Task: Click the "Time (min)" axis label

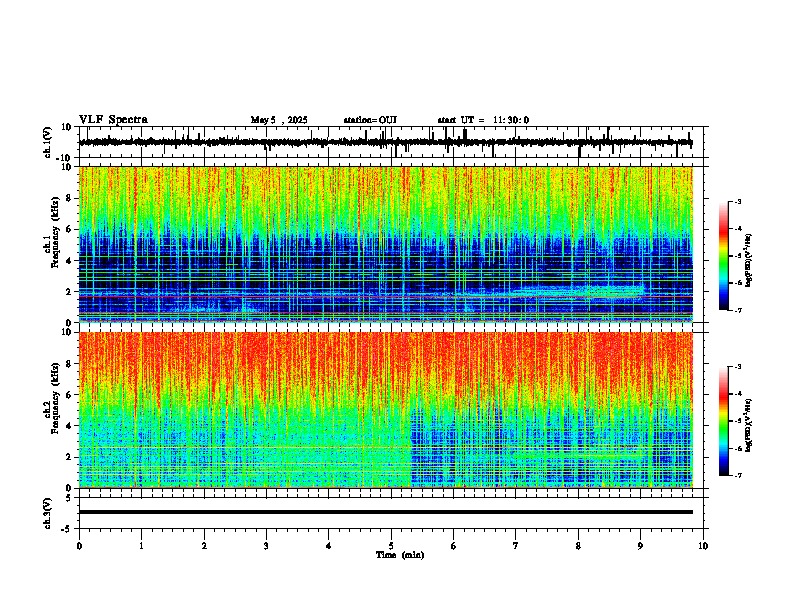Action: [x=400, y=555]
